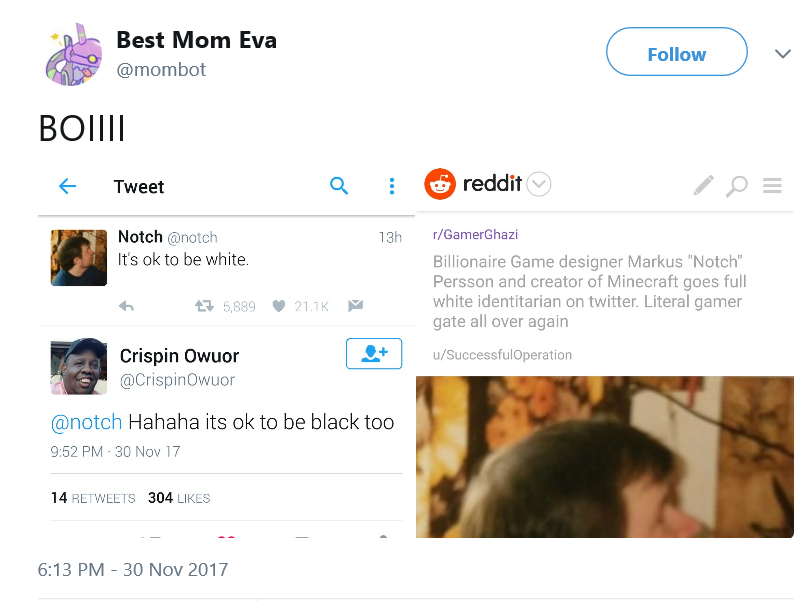This screenshot has height=601, width=812.
Task: Open the reddit hamburger menu
Action: (x=772, y=185)
